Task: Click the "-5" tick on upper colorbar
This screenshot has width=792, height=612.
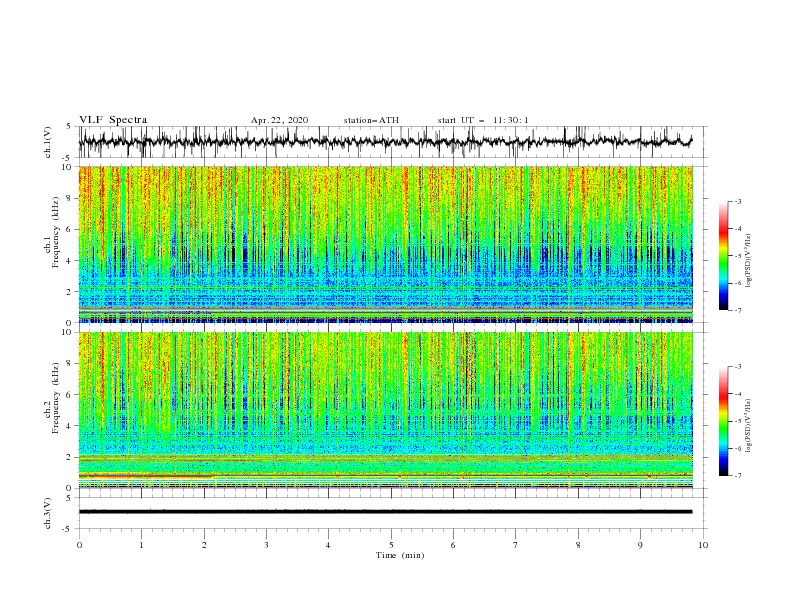Action: [x=737, y=256]
